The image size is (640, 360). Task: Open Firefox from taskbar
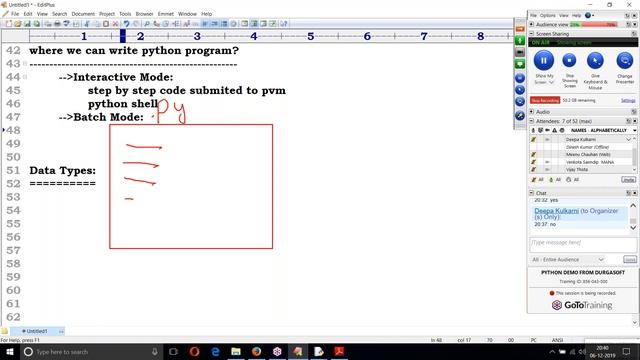click(x=256, y=351)
